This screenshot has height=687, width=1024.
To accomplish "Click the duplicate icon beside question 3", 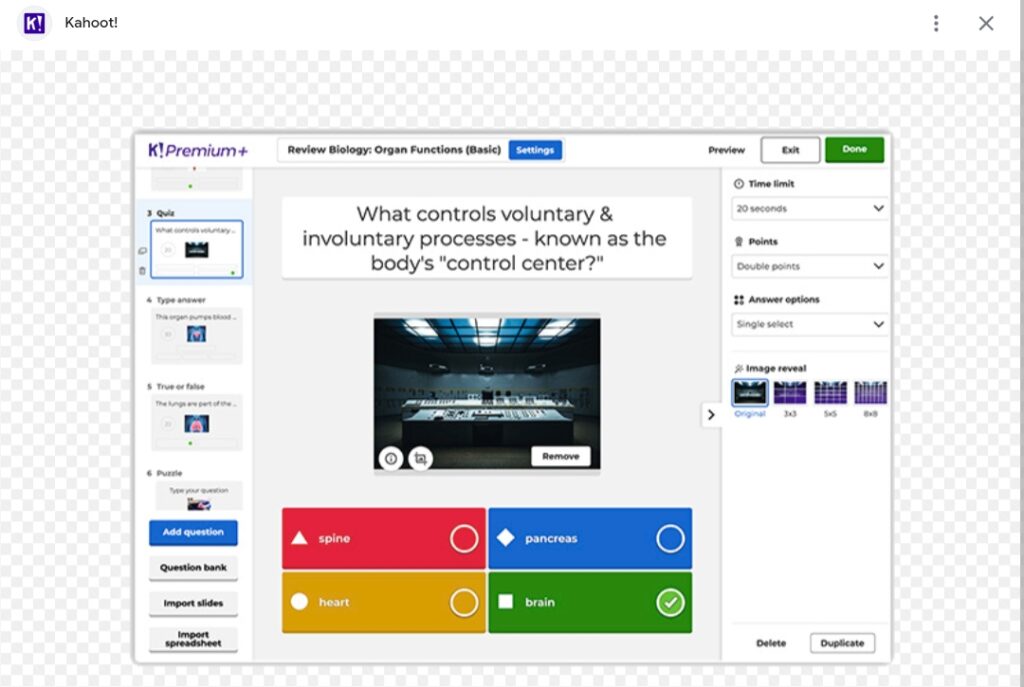I will click(142, 251).
